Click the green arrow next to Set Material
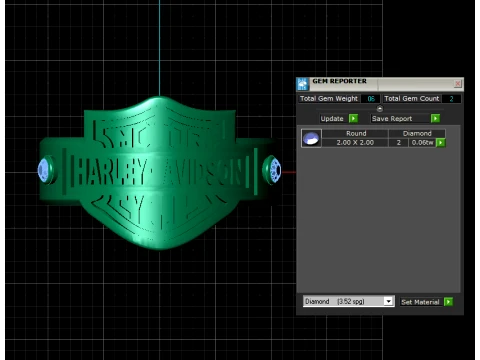This screenshot has height=360, width=480. click(x=448, y=302)
